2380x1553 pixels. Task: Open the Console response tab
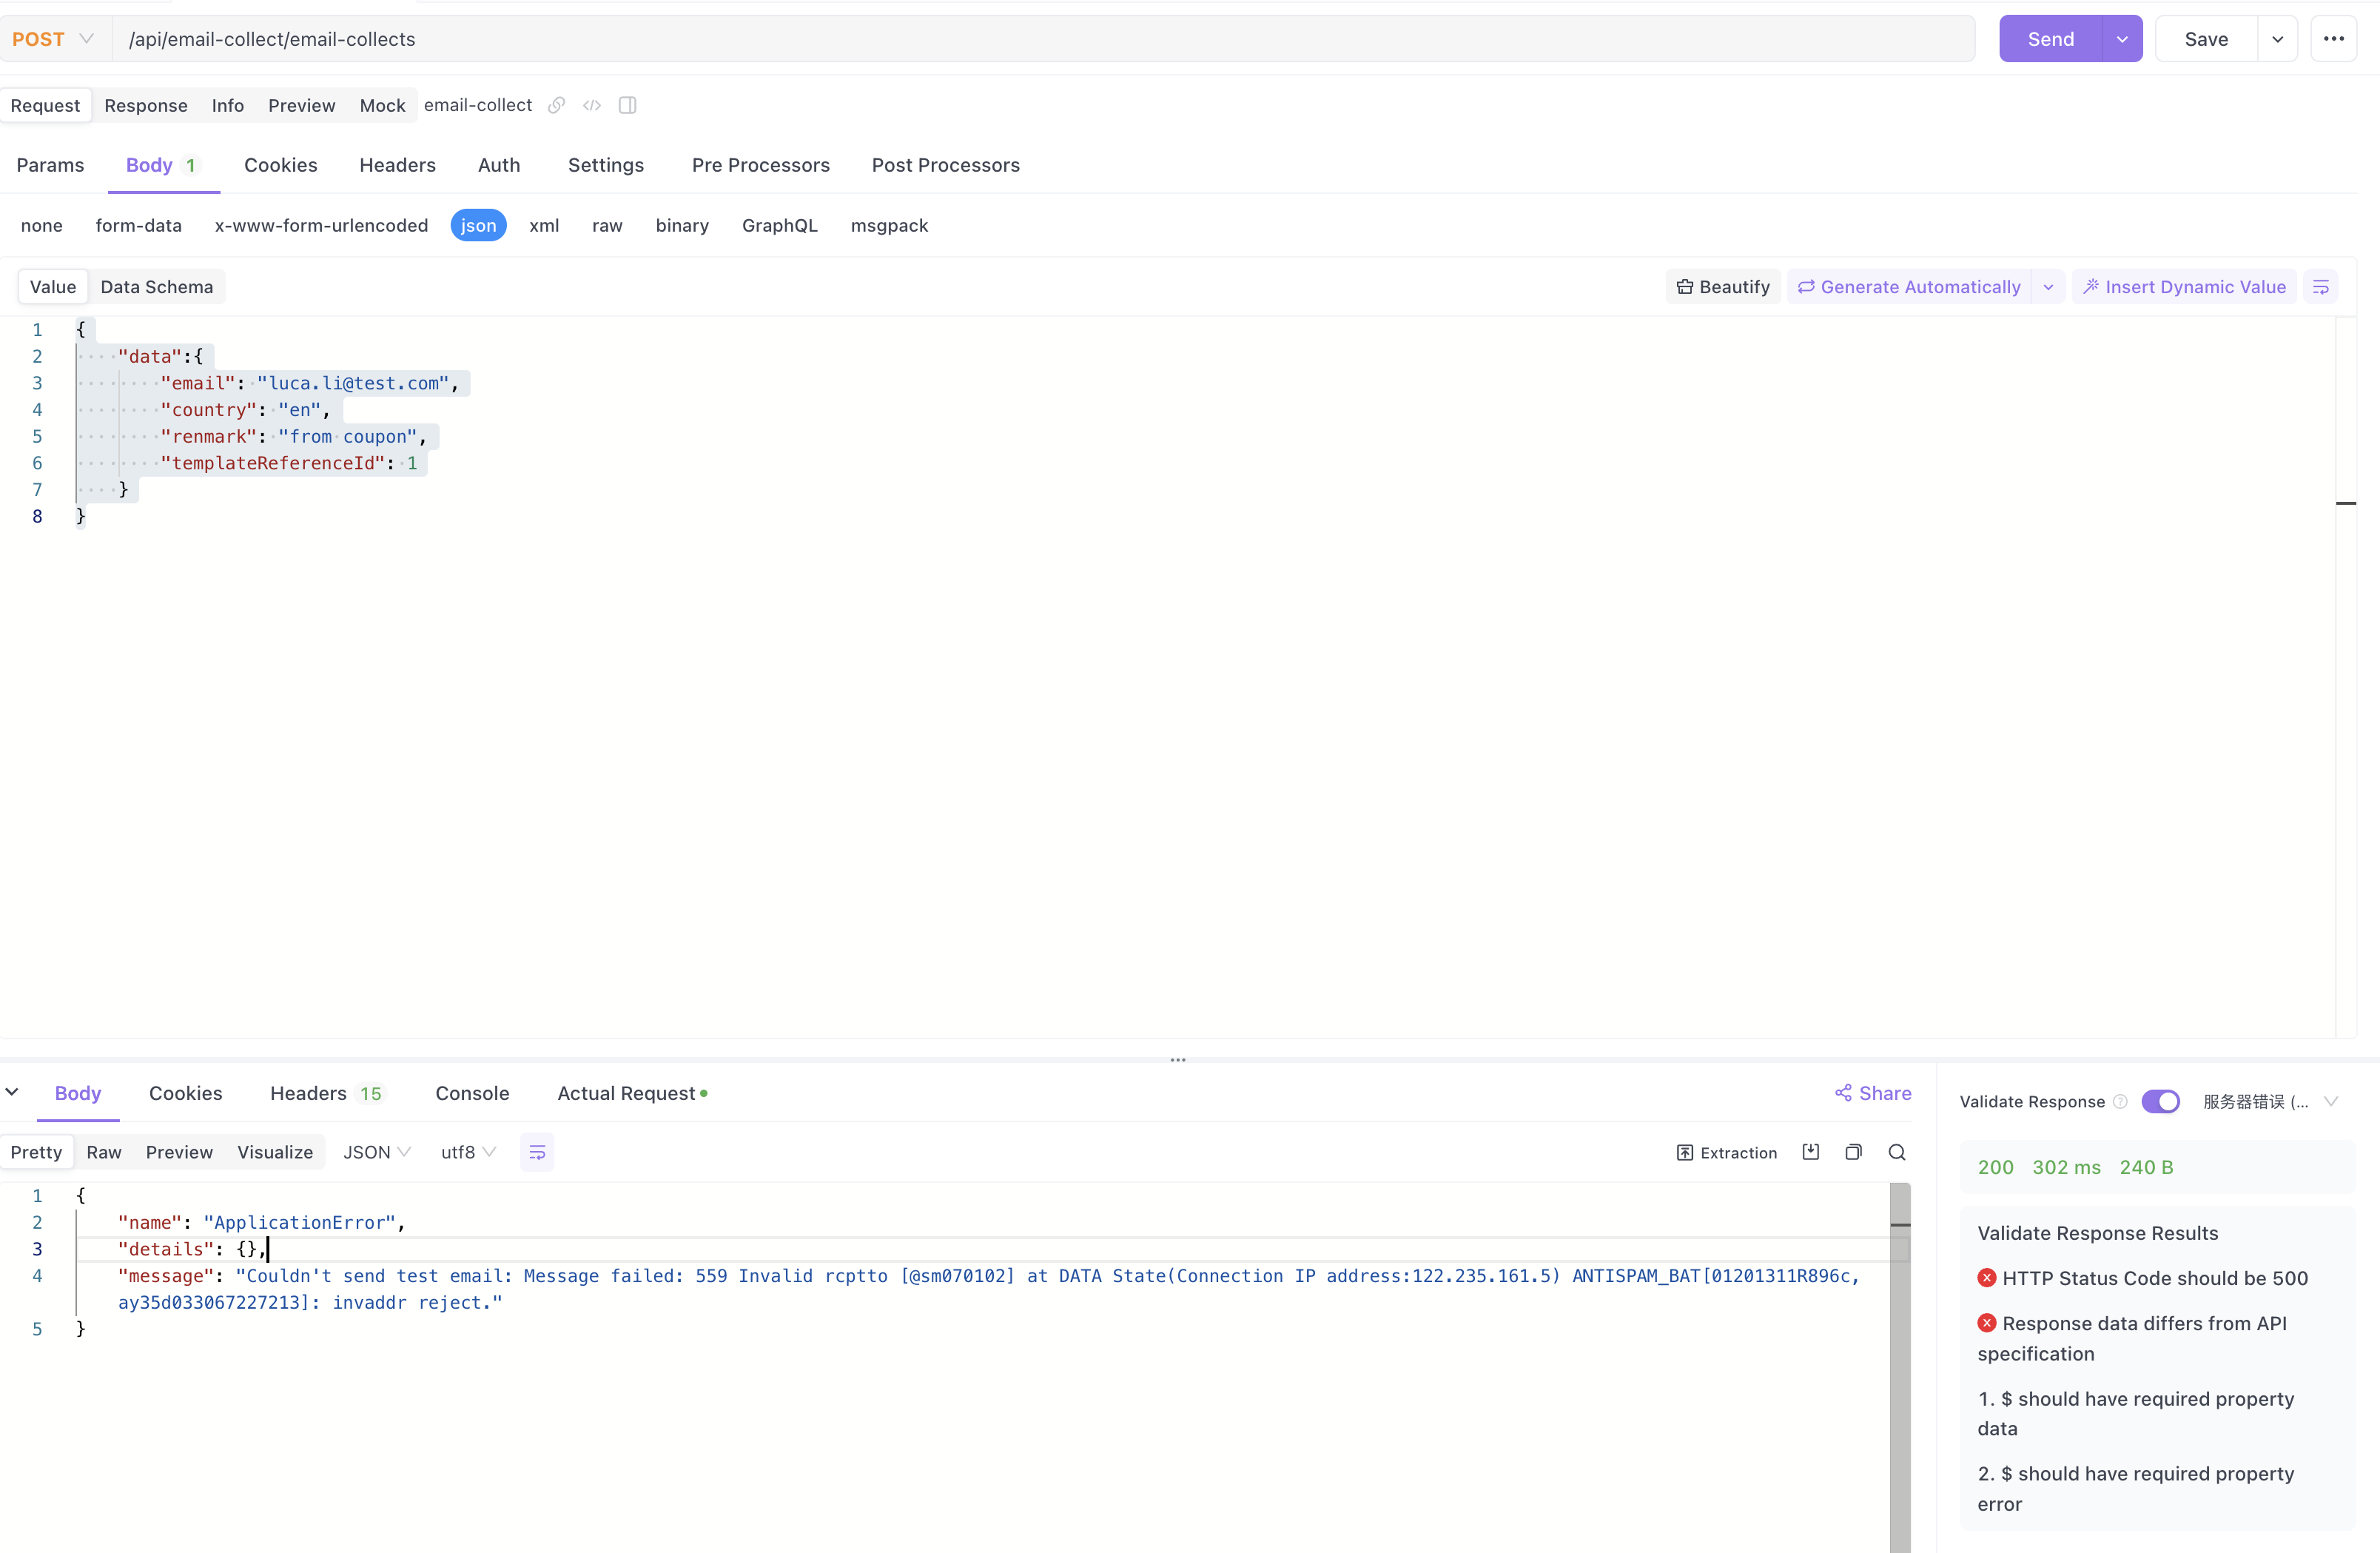coord(472,1093)
